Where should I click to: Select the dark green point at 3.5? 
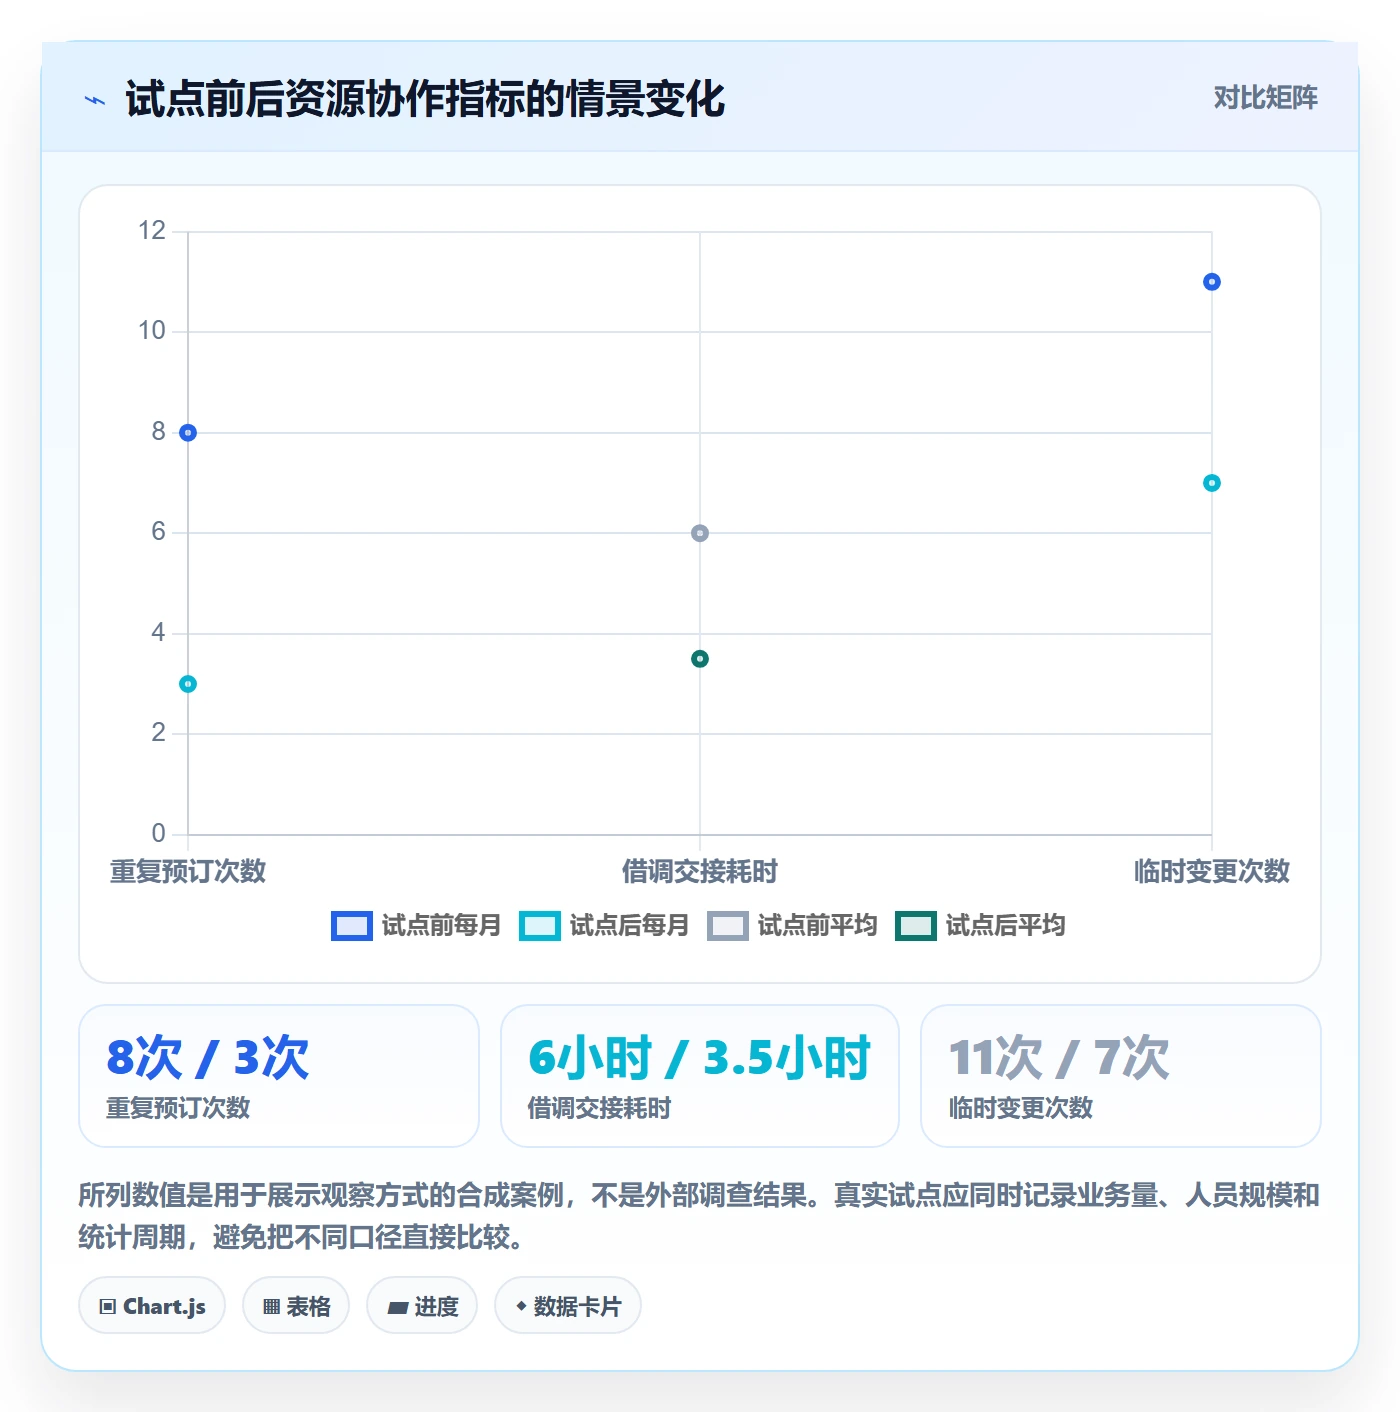(700, 659)
